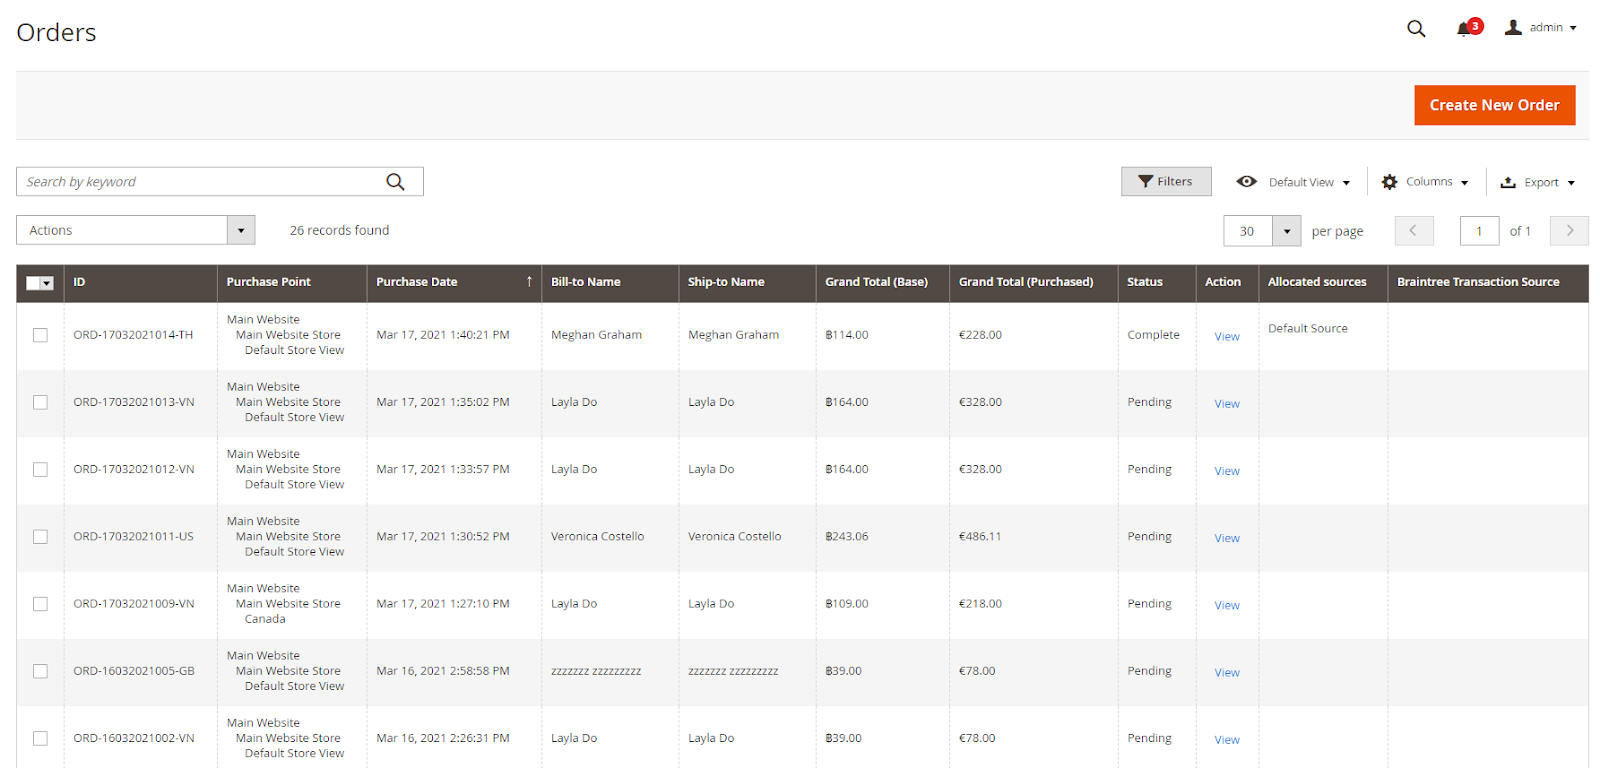Open the admin account menu
This screenshot has height=768, width=1600.
click(x=1541, y=28)
